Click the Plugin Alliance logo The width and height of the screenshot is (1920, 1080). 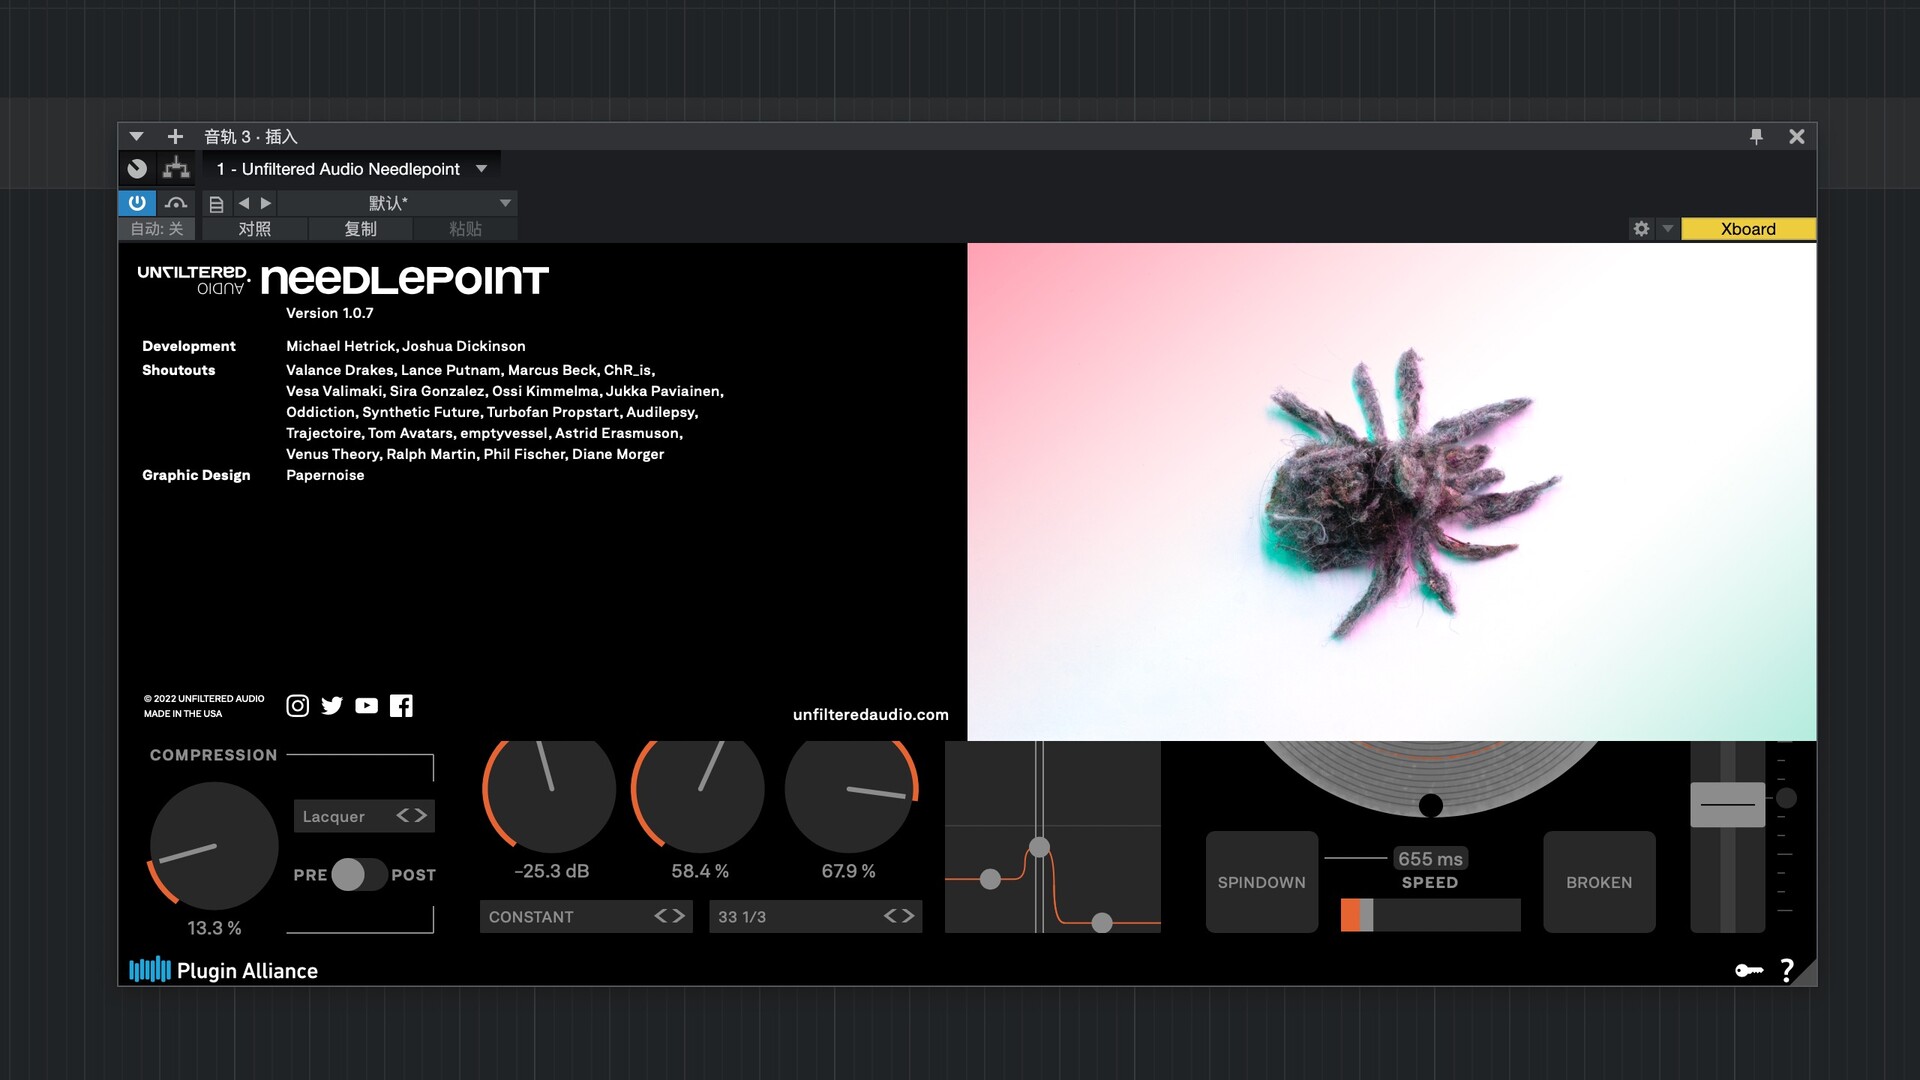(x=224, y=970)
